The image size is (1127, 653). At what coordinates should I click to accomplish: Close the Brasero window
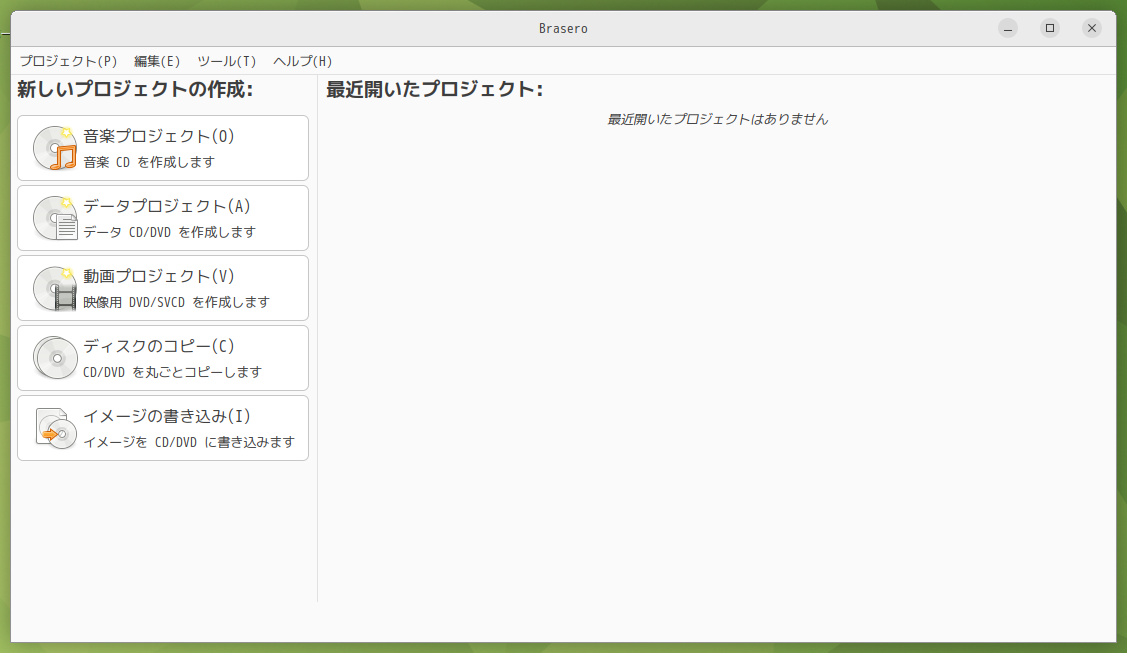(x=1092, y=28)
